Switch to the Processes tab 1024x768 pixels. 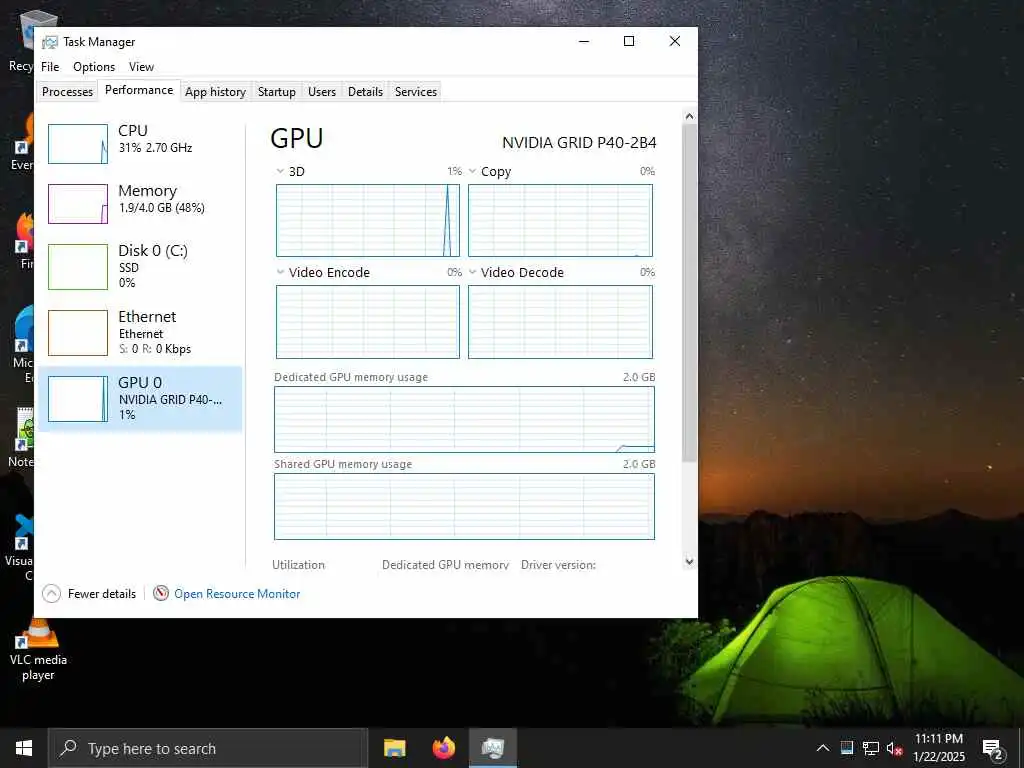pos(67,91)
